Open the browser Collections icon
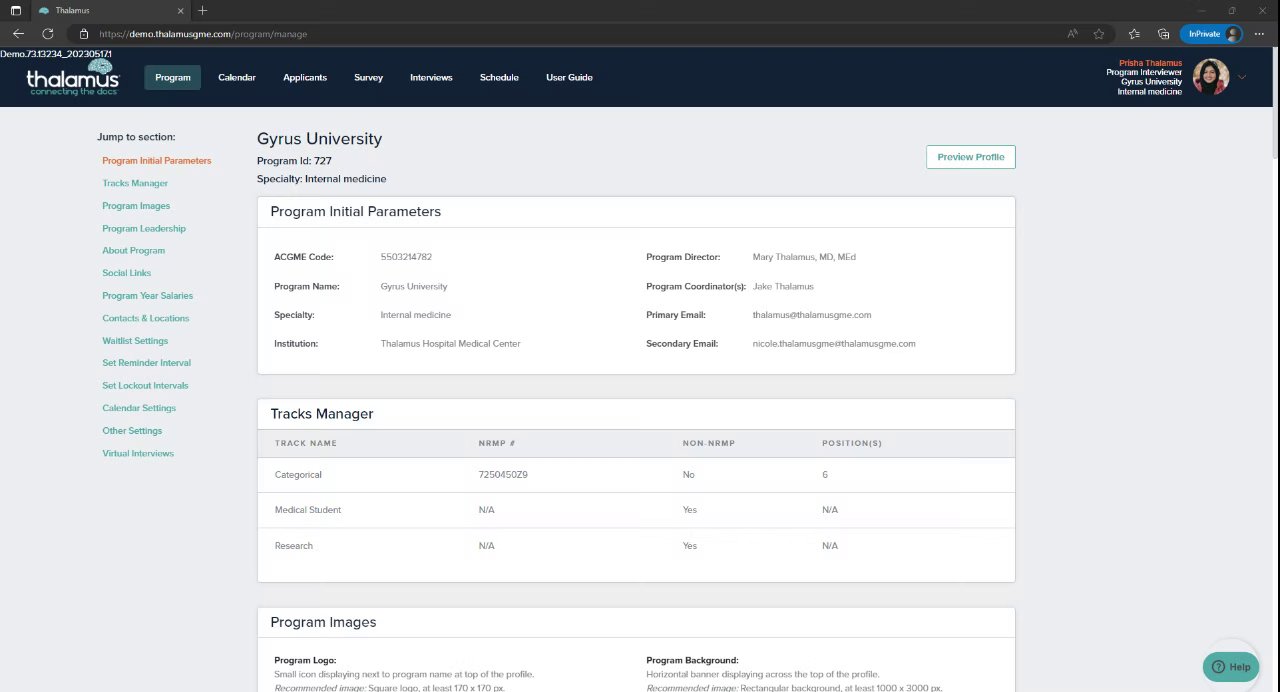Image resolution: width=1280 pixels, height=692 pixels. click(x=1163, y=34)
